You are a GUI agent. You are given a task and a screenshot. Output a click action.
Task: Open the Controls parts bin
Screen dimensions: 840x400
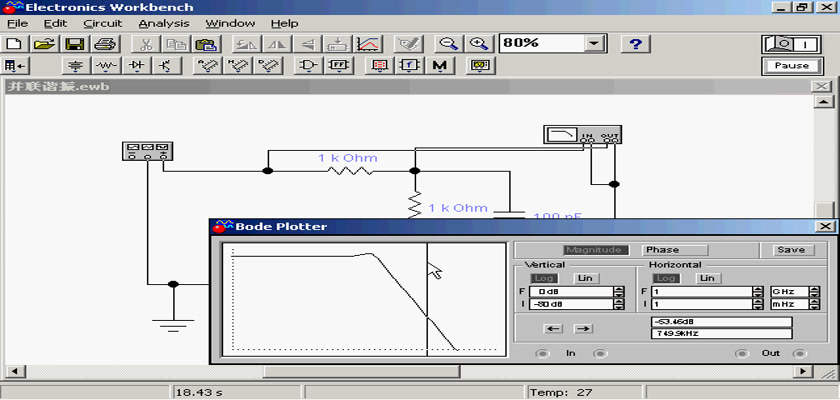(x=409, y=66)
